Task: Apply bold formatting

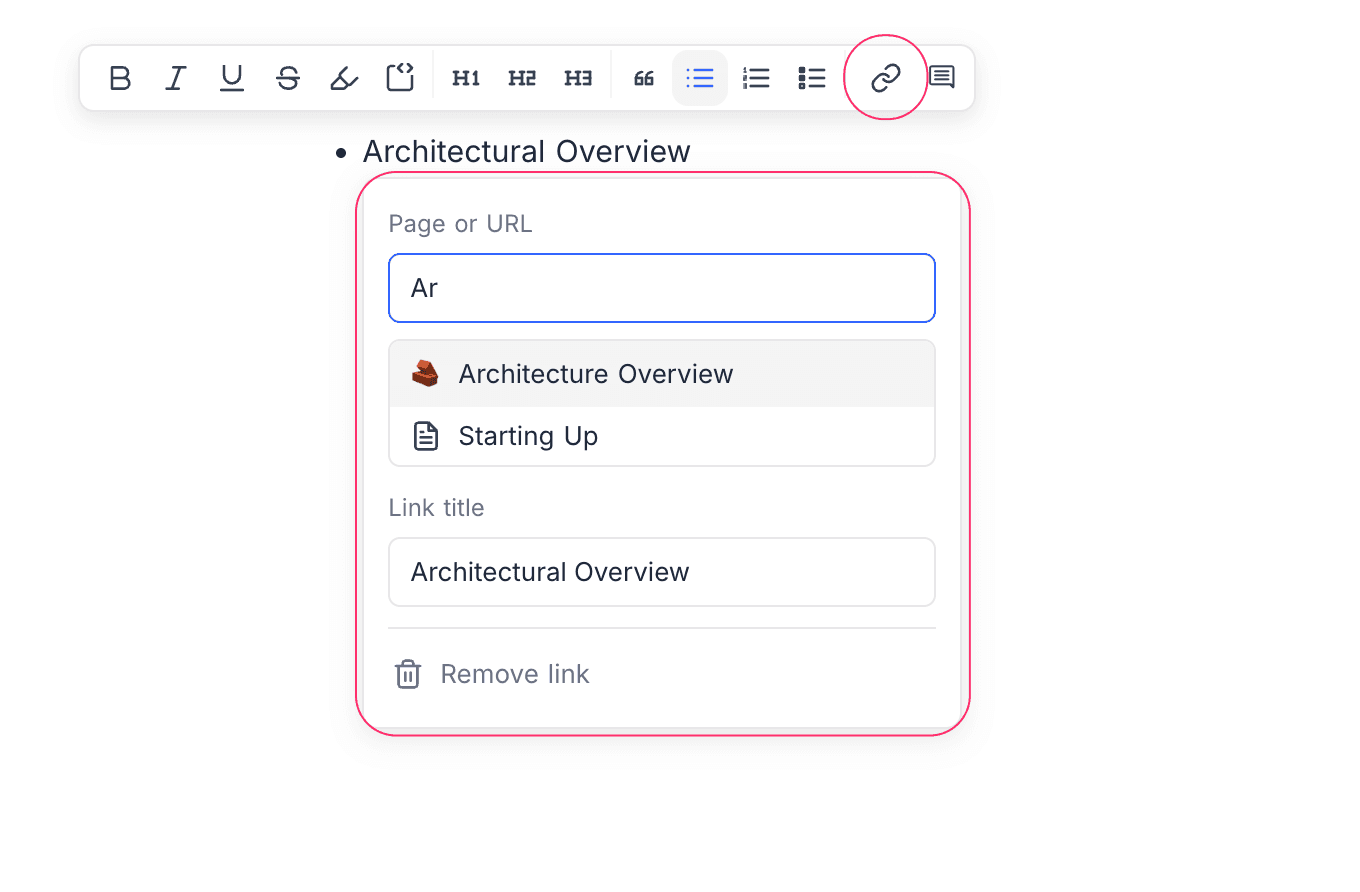Action: point(120,77)
